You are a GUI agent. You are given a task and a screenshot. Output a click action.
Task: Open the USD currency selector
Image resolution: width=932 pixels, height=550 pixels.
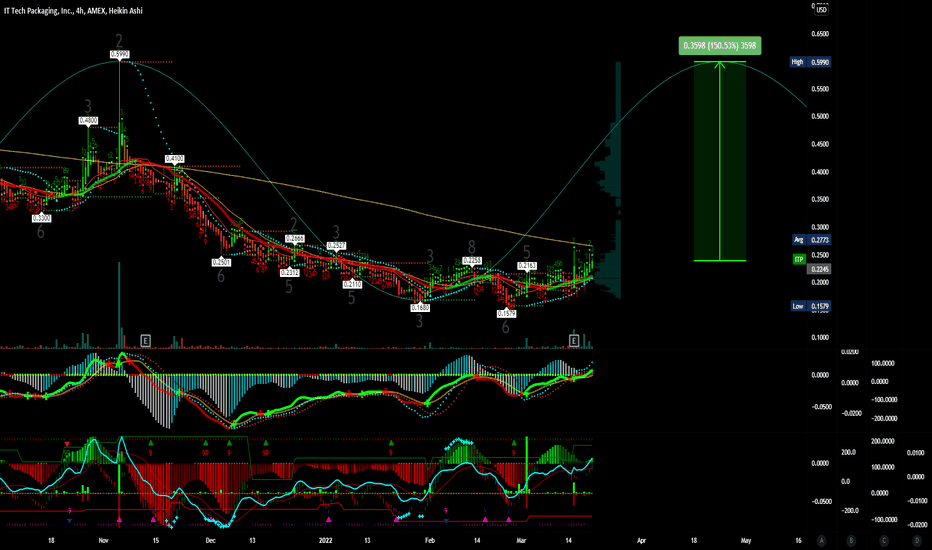coord(821,10)
